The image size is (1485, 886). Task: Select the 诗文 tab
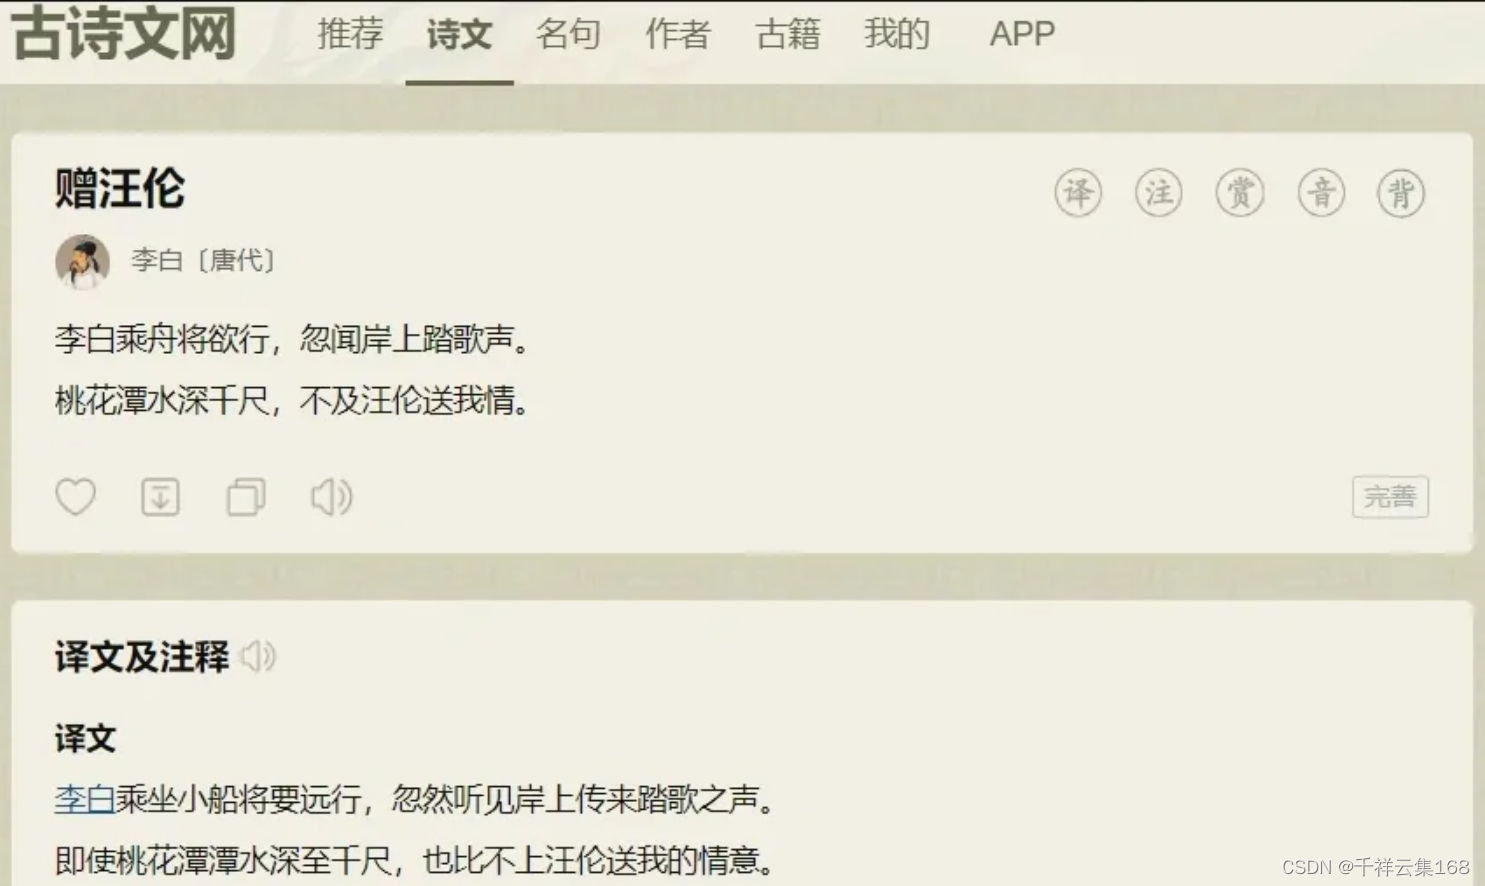(x=459, y=34)
